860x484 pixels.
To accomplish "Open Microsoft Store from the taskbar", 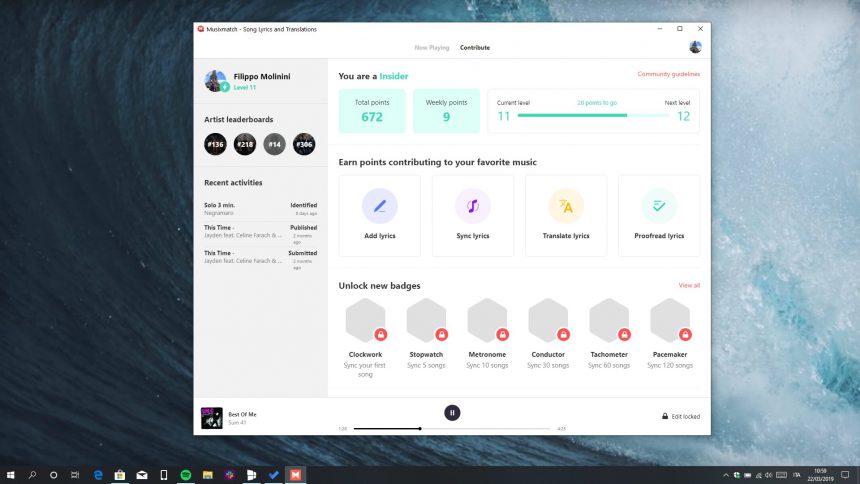I will [120, 475].
